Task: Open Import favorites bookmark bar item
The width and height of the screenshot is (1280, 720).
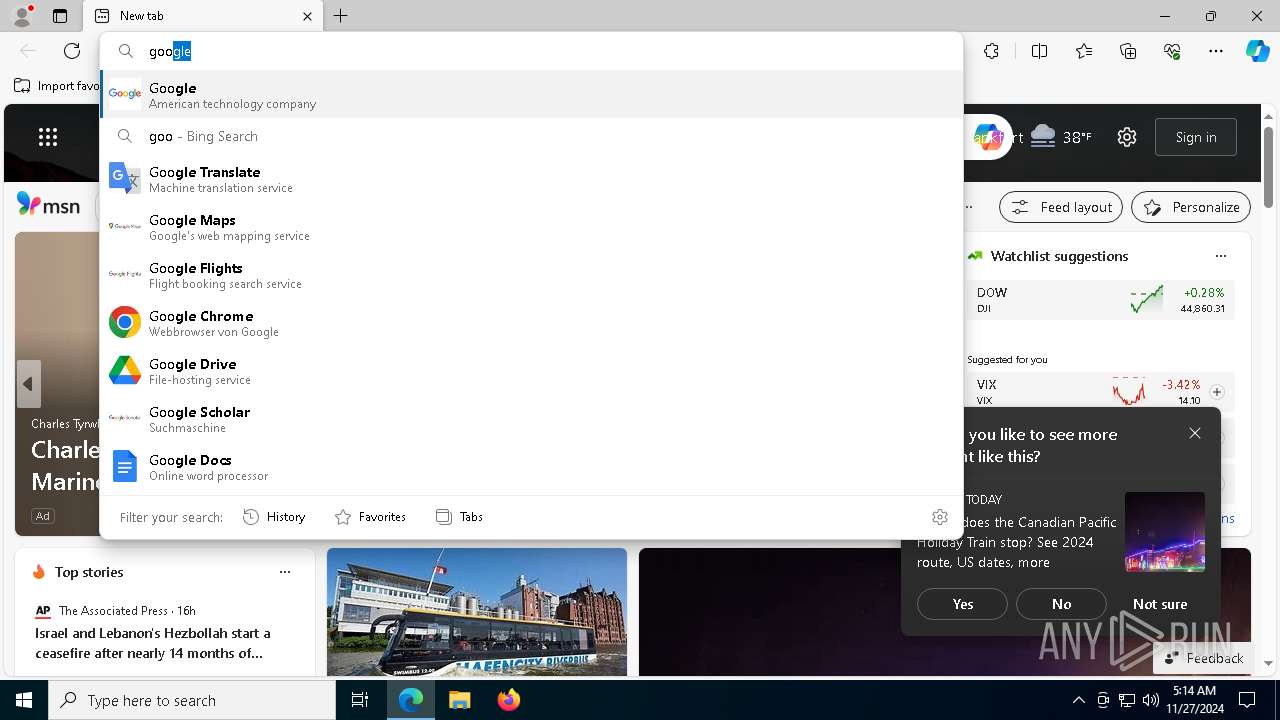Action: (x=58, y=86)
